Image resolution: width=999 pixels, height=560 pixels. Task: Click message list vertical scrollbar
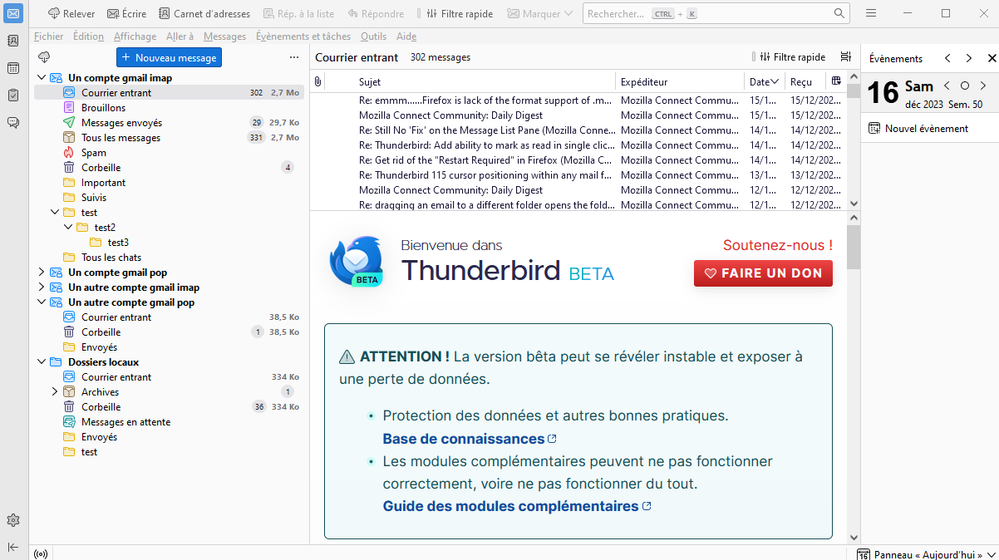coord(854,140)
